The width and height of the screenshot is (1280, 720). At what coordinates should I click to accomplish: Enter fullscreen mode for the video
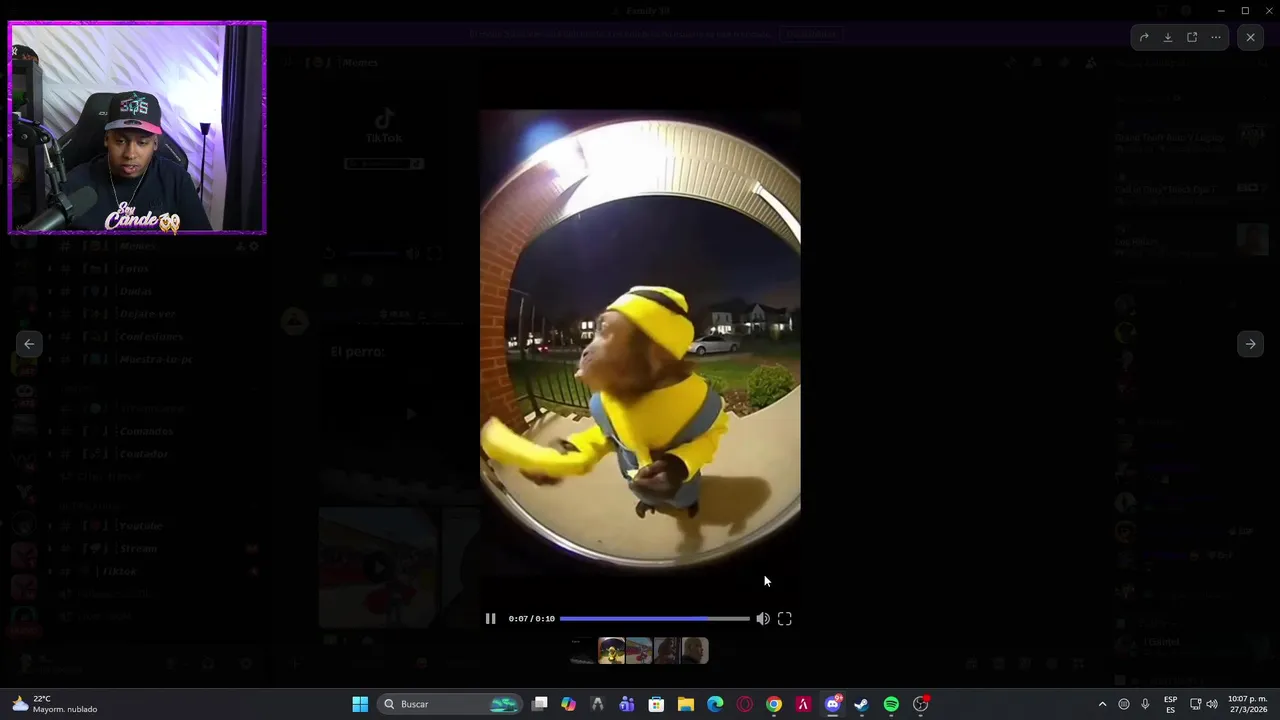(785, 619)
